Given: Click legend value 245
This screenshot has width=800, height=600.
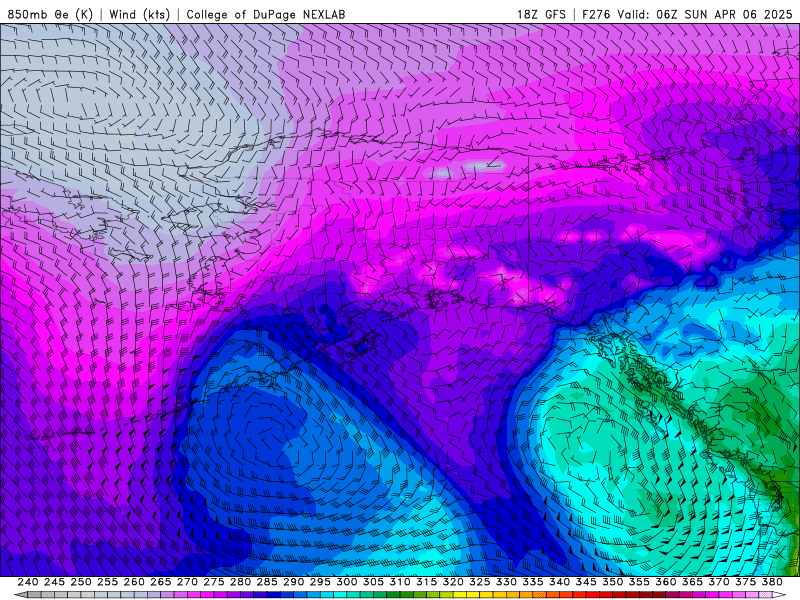Looking at the screenshot, I should 54,582.
